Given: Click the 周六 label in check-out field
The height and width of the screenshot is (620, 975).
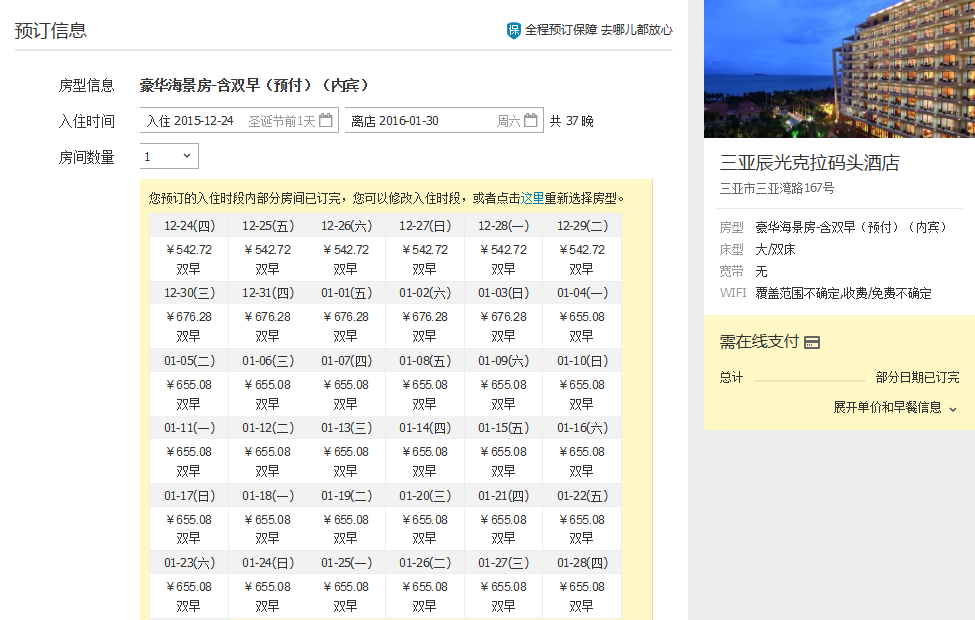Looking at the screenshot, I should click(x=508, y=121).
